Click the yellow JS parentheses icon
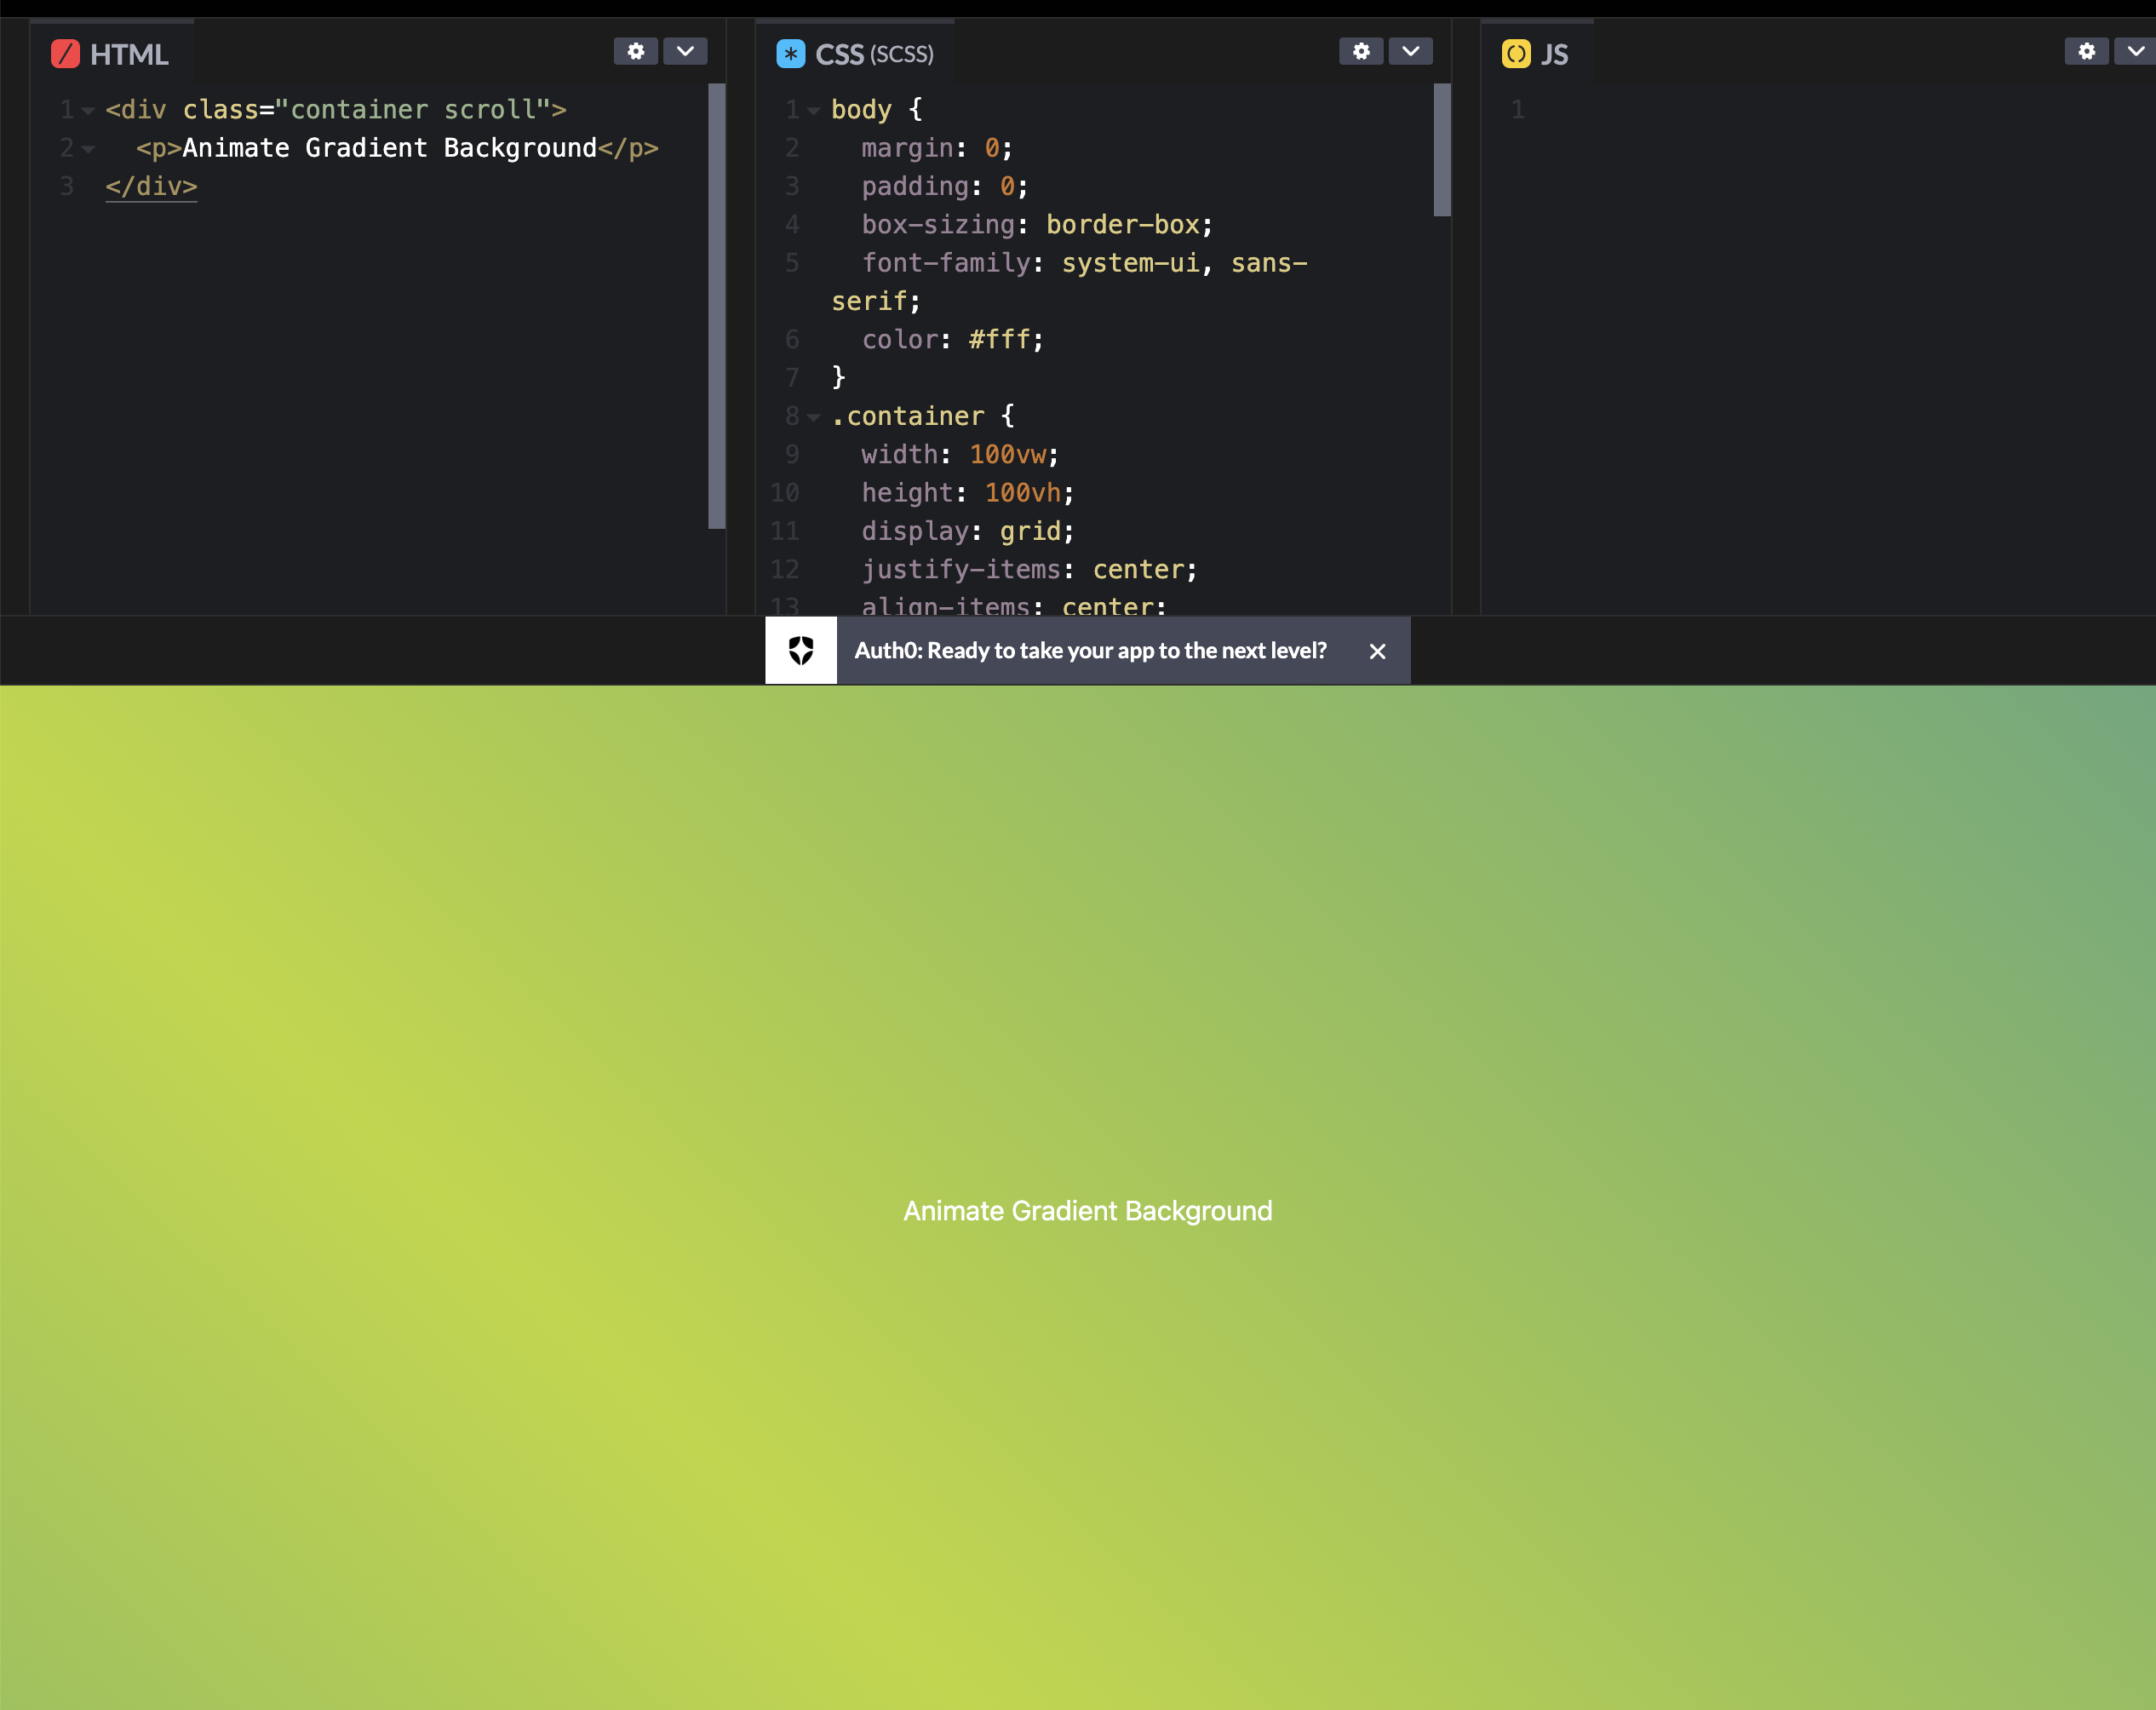2156x1710 pixels. click(1516, 54)
